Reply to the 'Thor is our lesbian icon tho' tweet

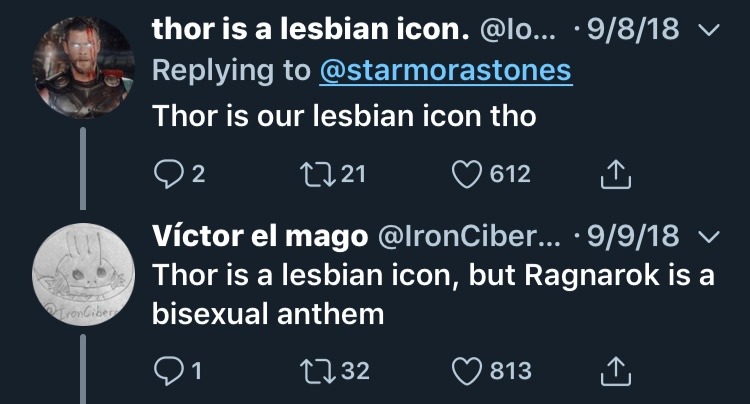click(168, 175)
